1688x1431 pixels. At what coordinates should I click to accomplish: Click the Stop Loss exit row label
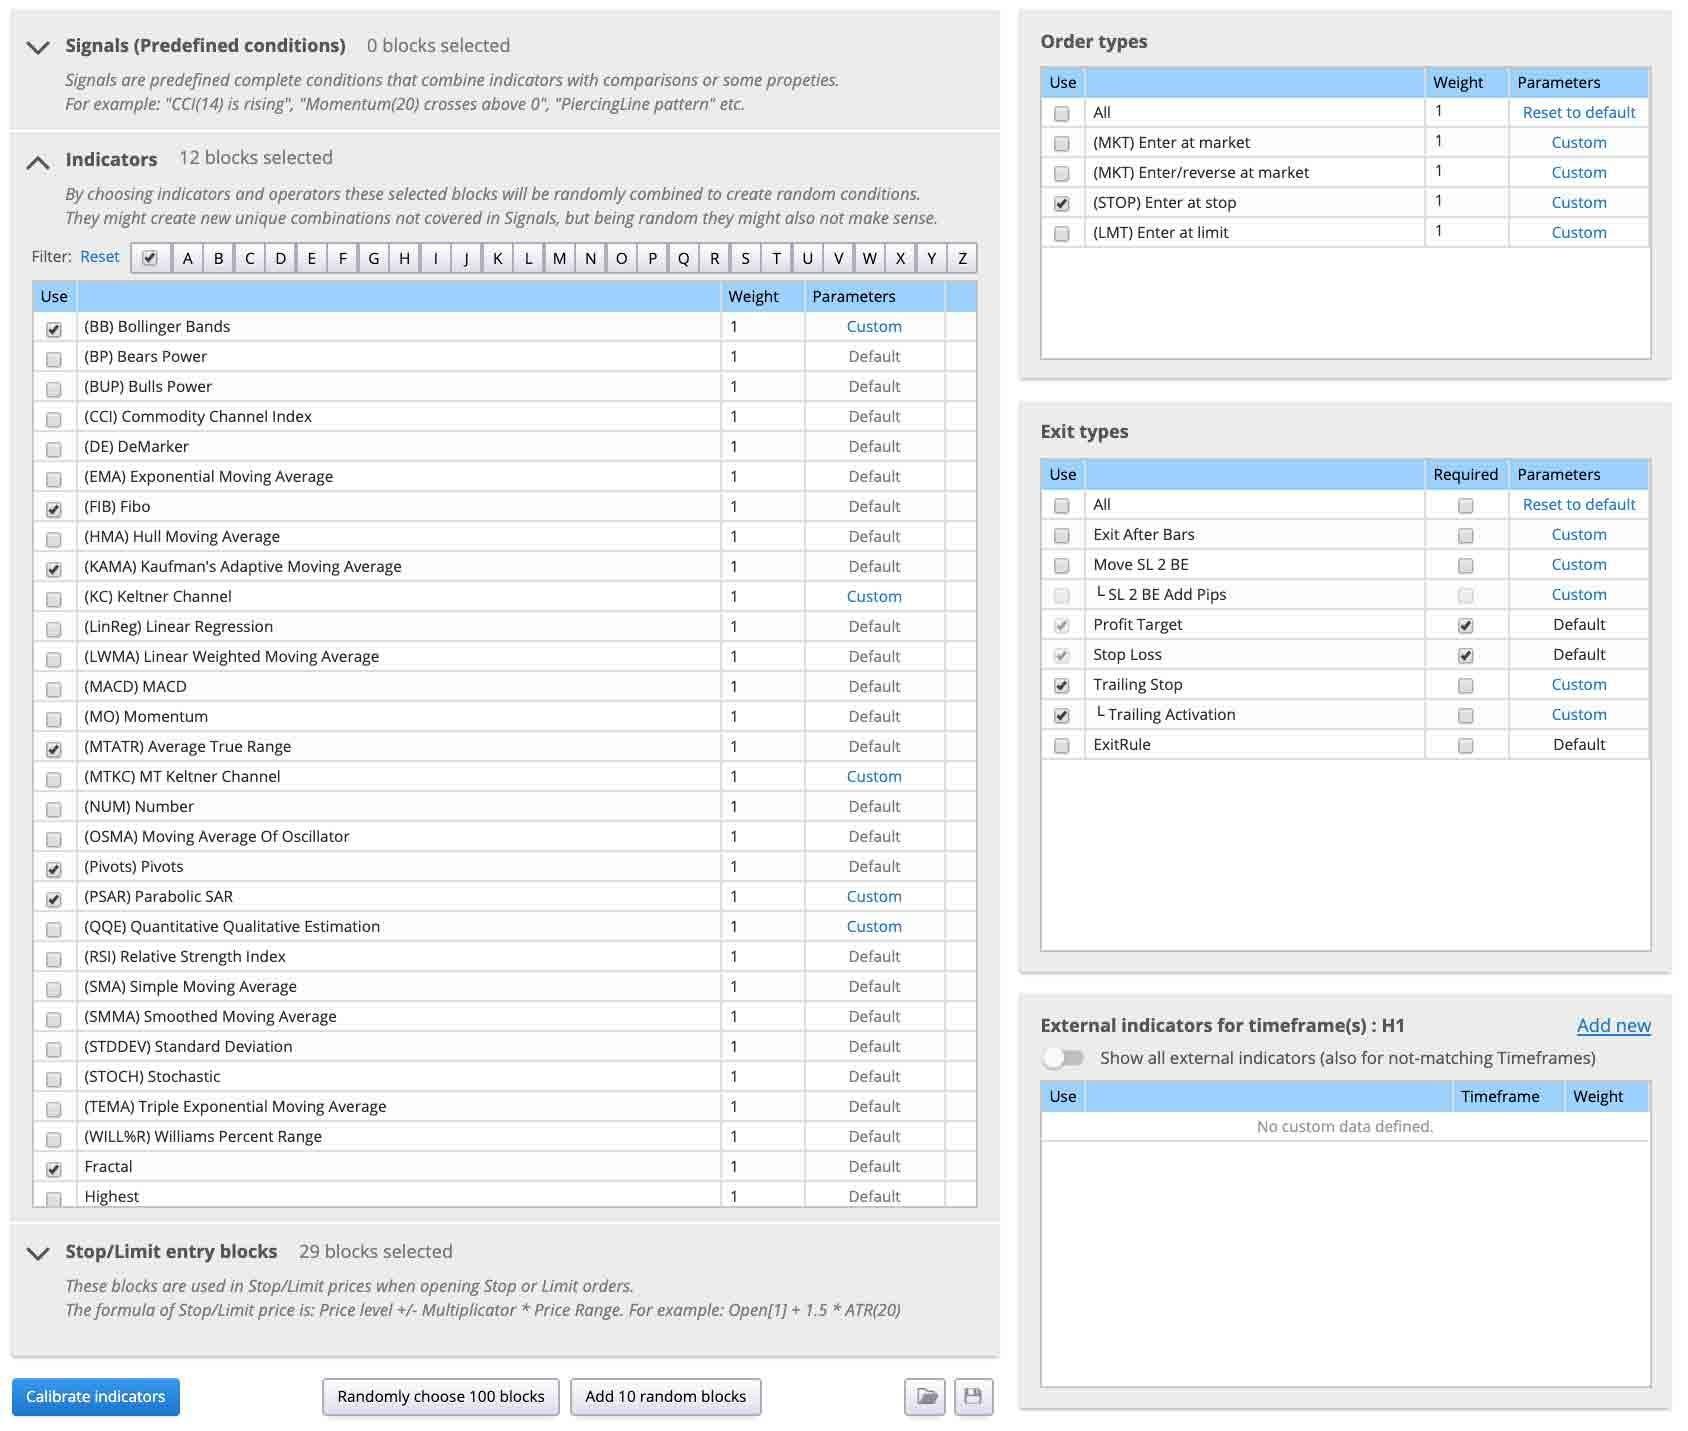click(1128, 655)
